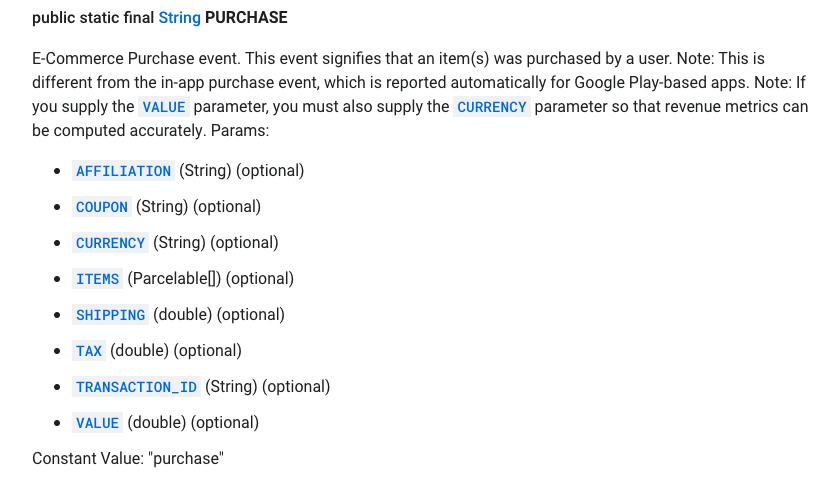
Task: Click the VALUE link in the description paragraph
Action: [164, 107]
